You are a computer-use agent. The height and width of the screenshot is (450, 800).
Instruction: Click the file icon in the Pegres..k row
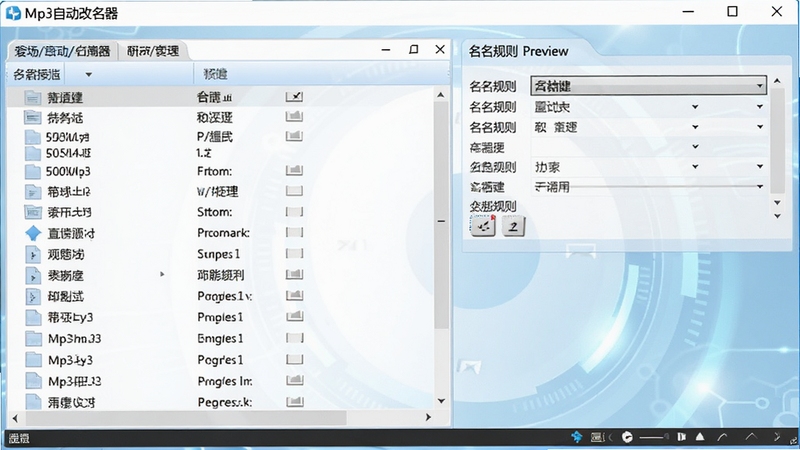coord(33,402)
